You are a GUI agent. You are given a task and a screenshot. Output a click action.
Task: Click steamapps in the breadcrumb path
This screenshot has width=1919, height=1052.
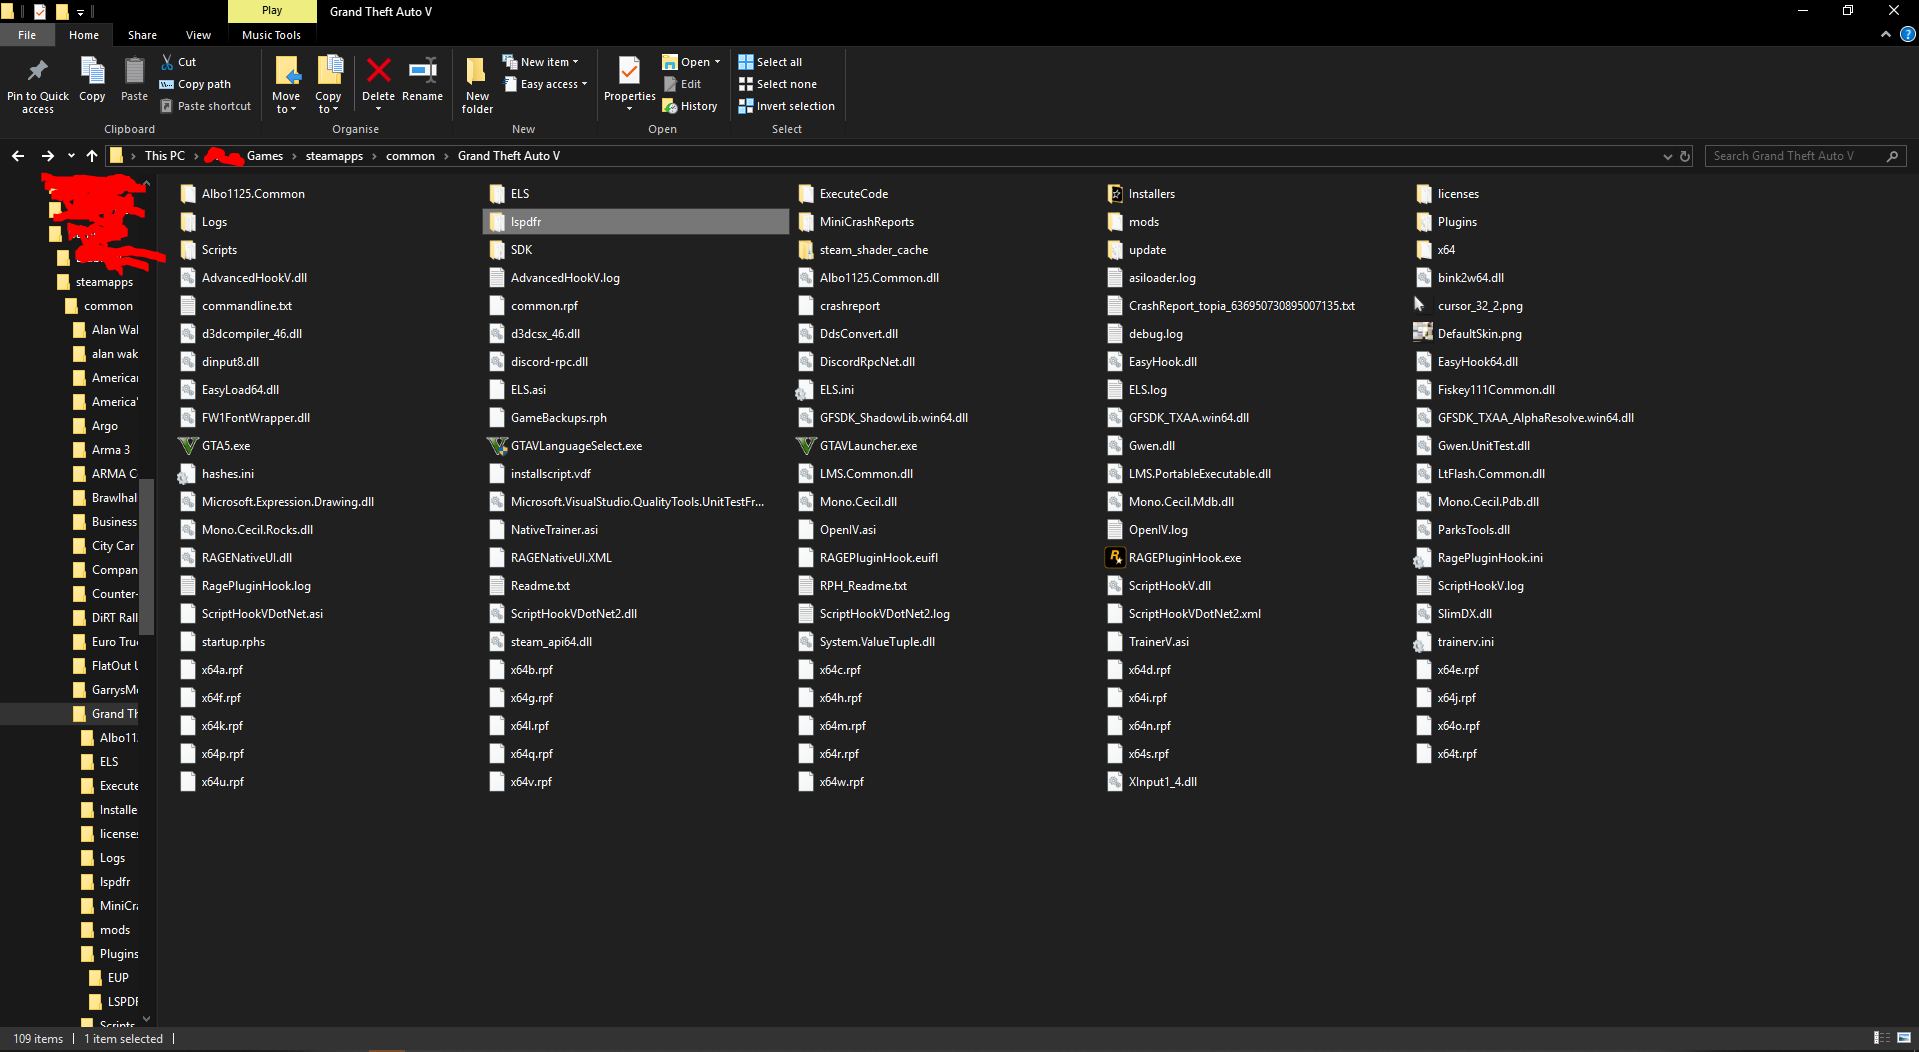click(x=334, y=156)
